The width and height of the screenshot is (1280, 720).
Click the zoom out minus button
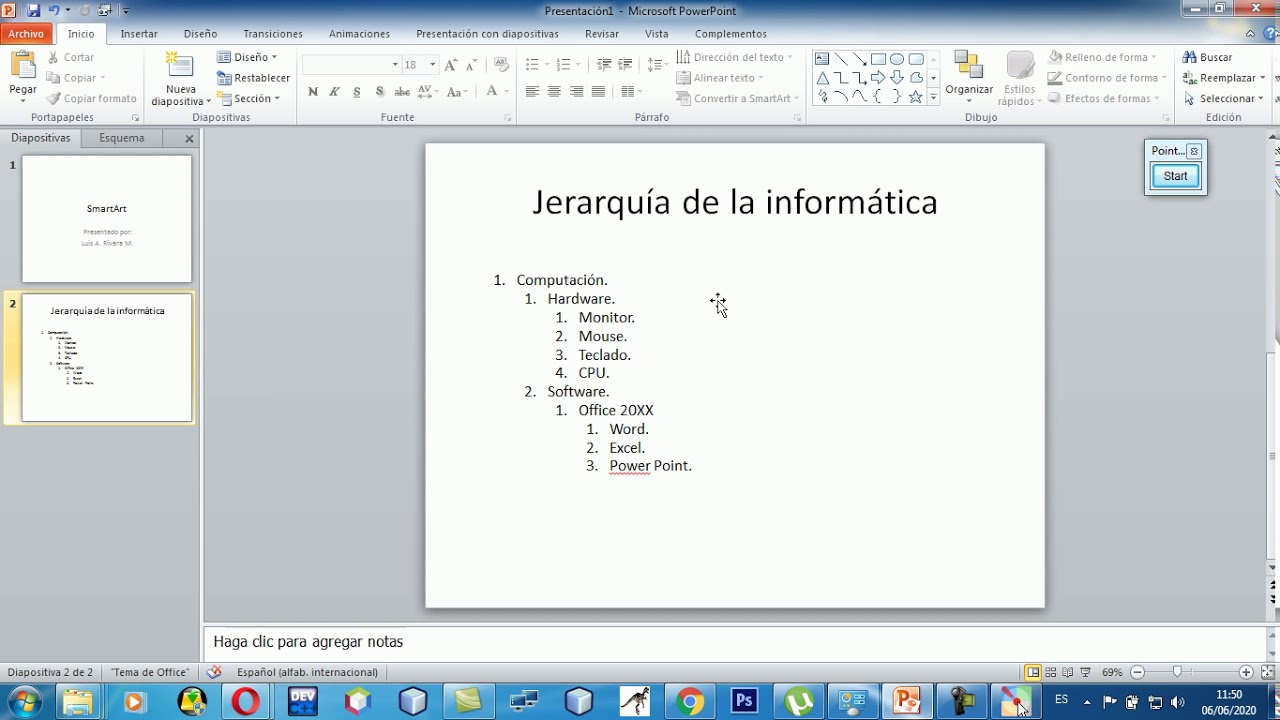click(x=1137, y=673)
